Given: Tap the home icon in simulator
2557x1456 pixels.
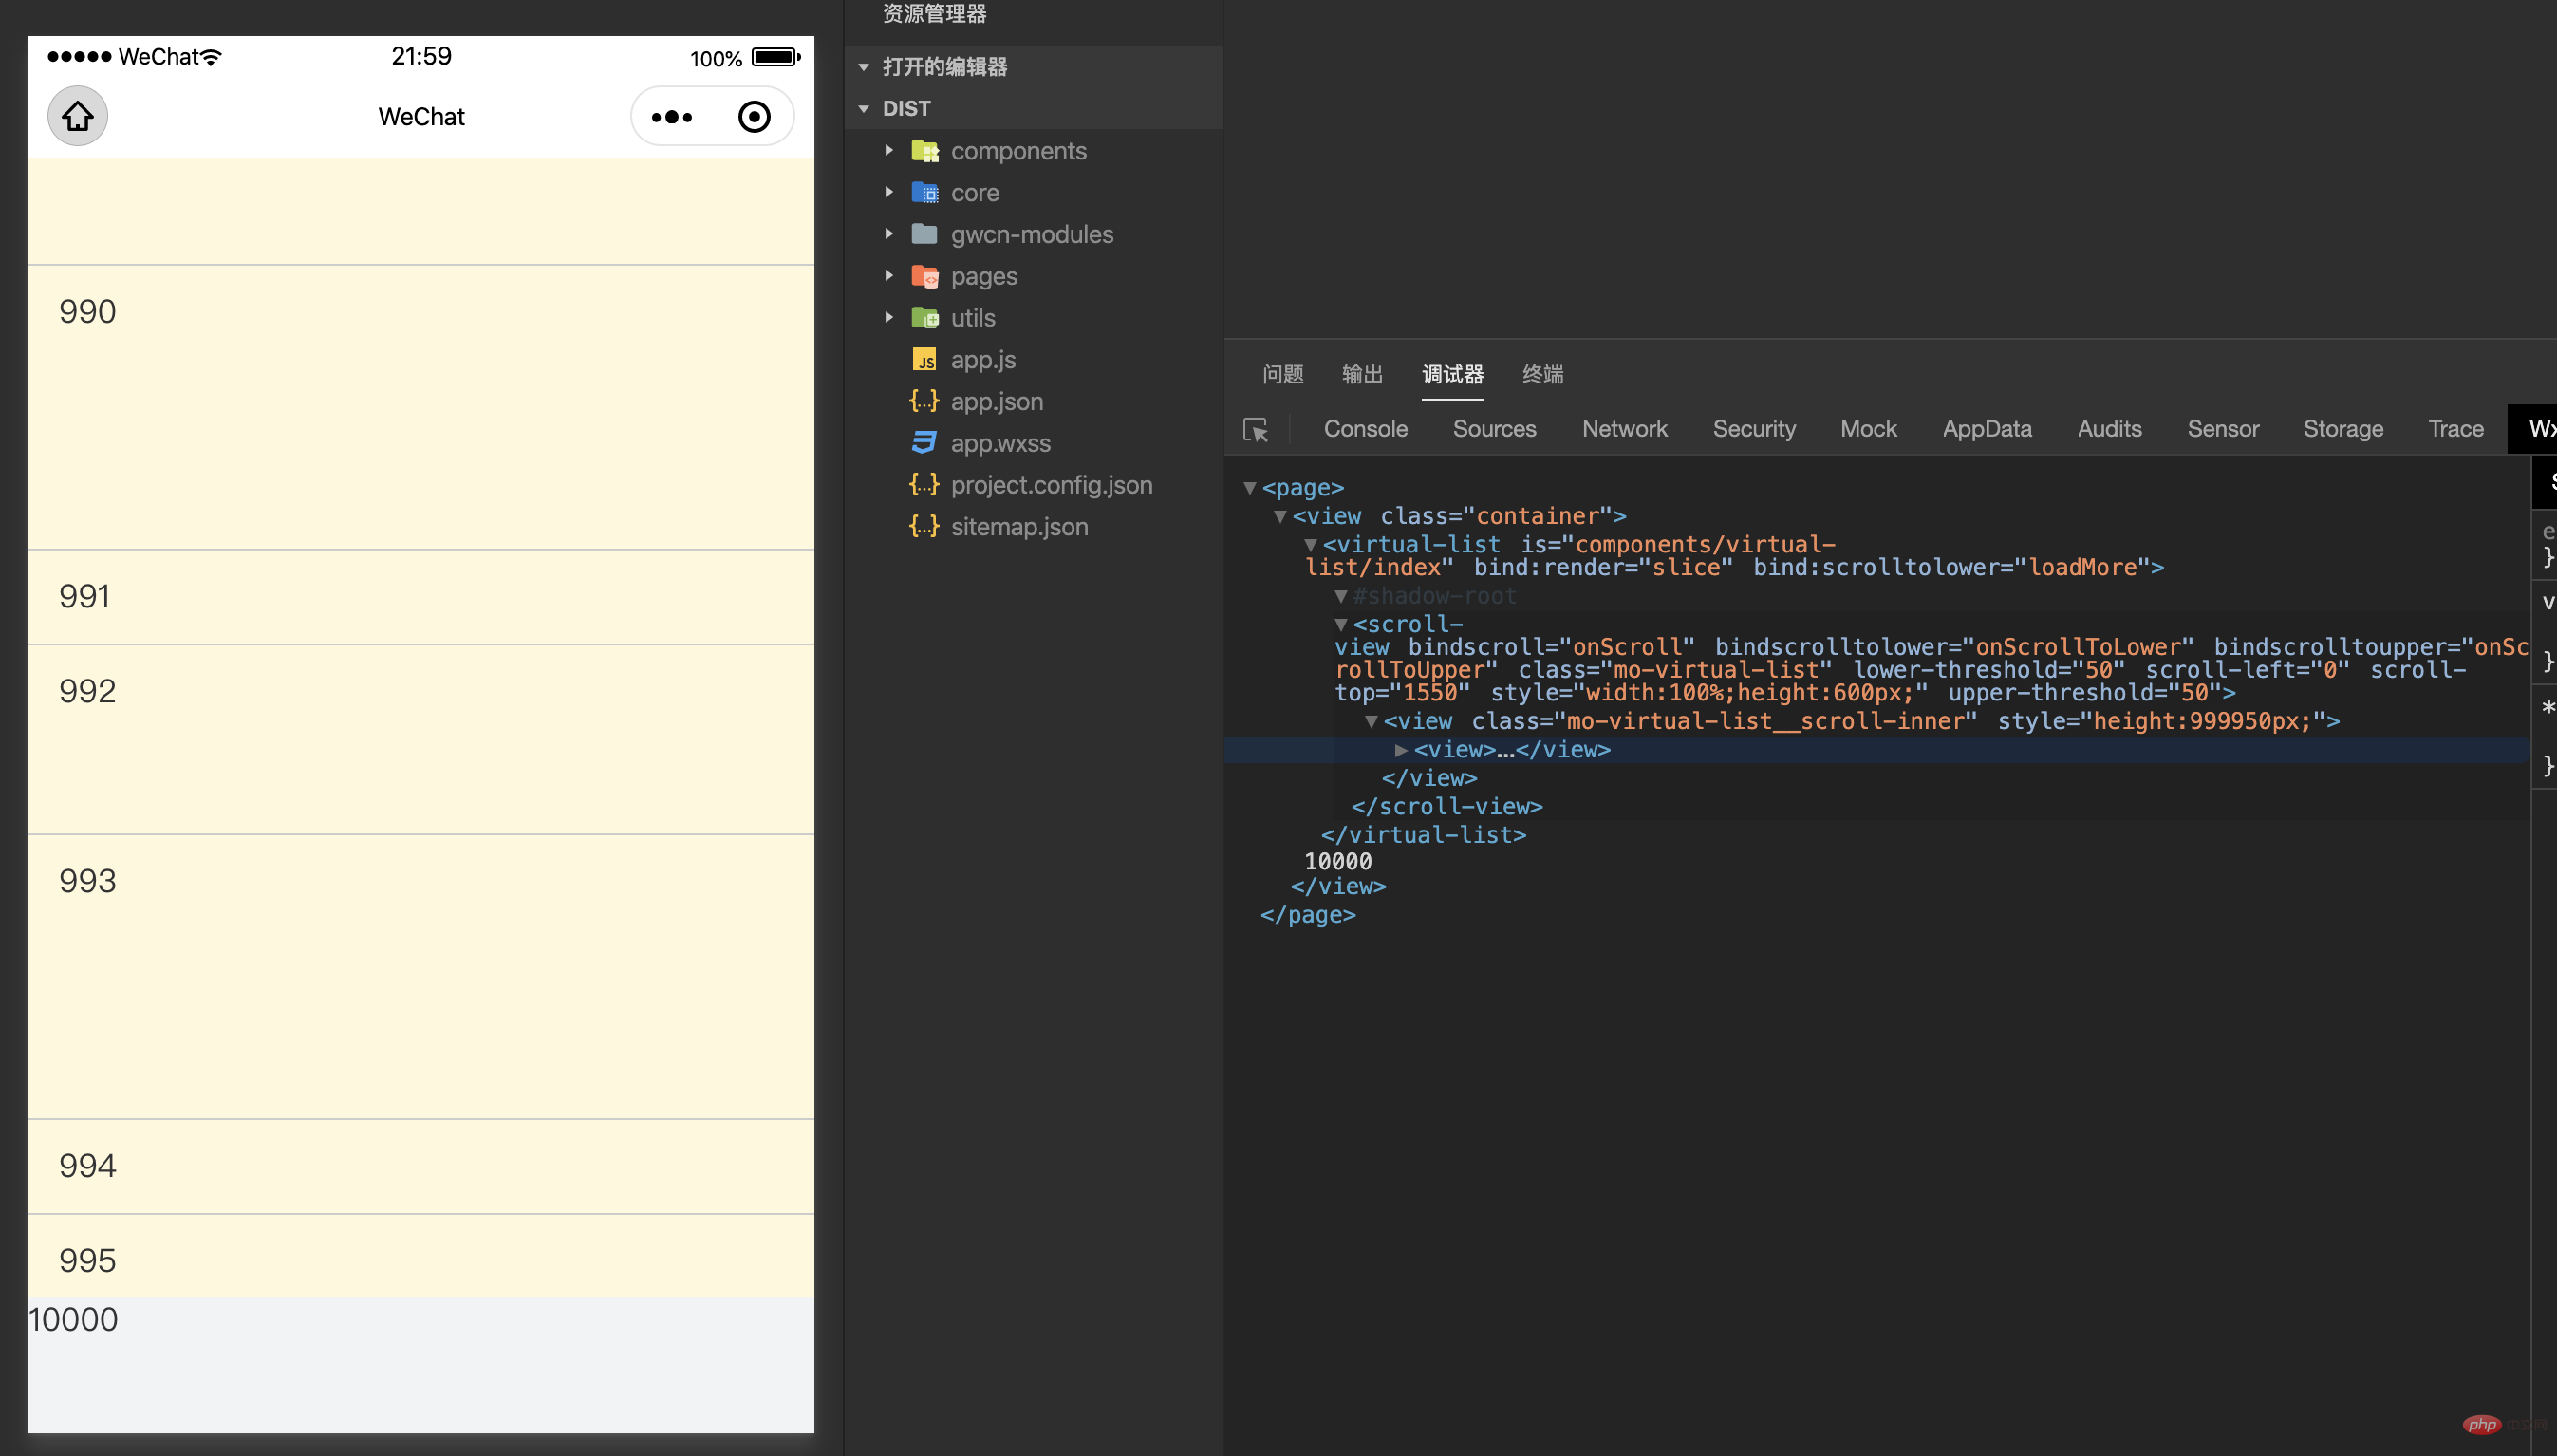Looking at the screenshot, I should 78,117.
